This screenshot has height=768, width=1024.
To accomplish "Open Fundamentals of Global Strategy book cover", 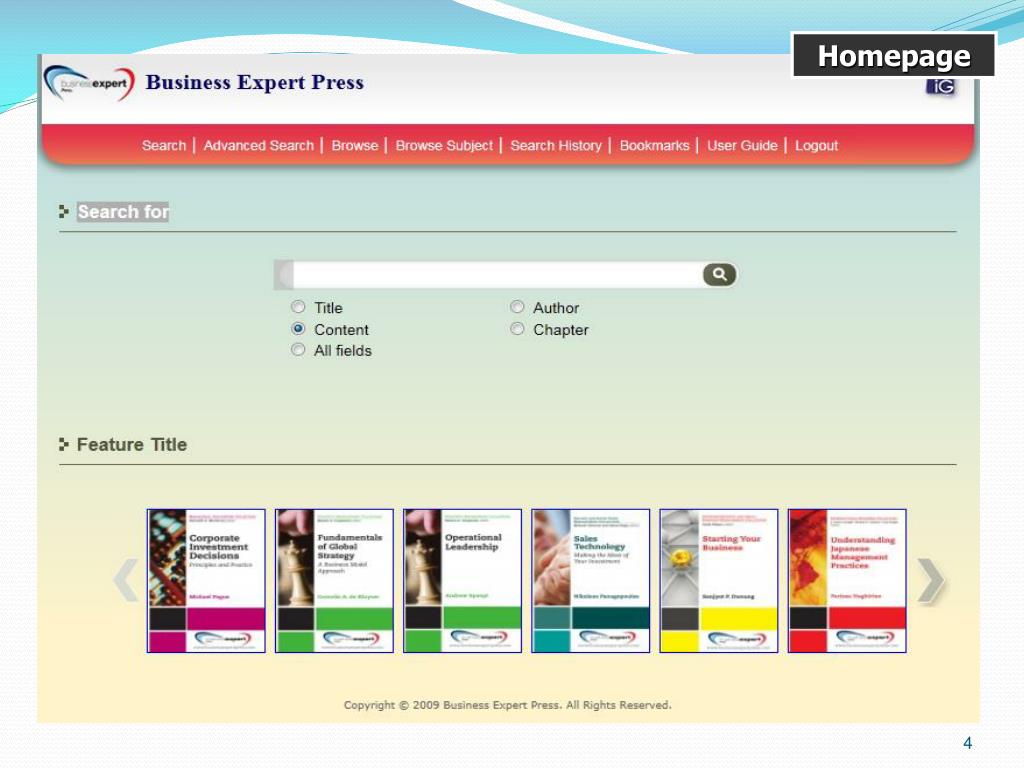I will point(334,581).
